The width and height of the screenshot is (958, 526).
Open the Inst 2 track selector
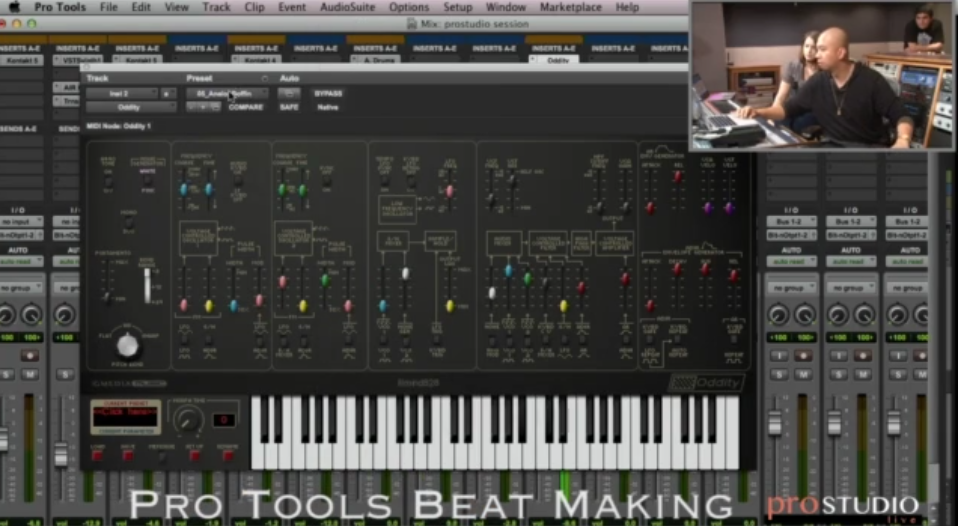click(122, 93)
